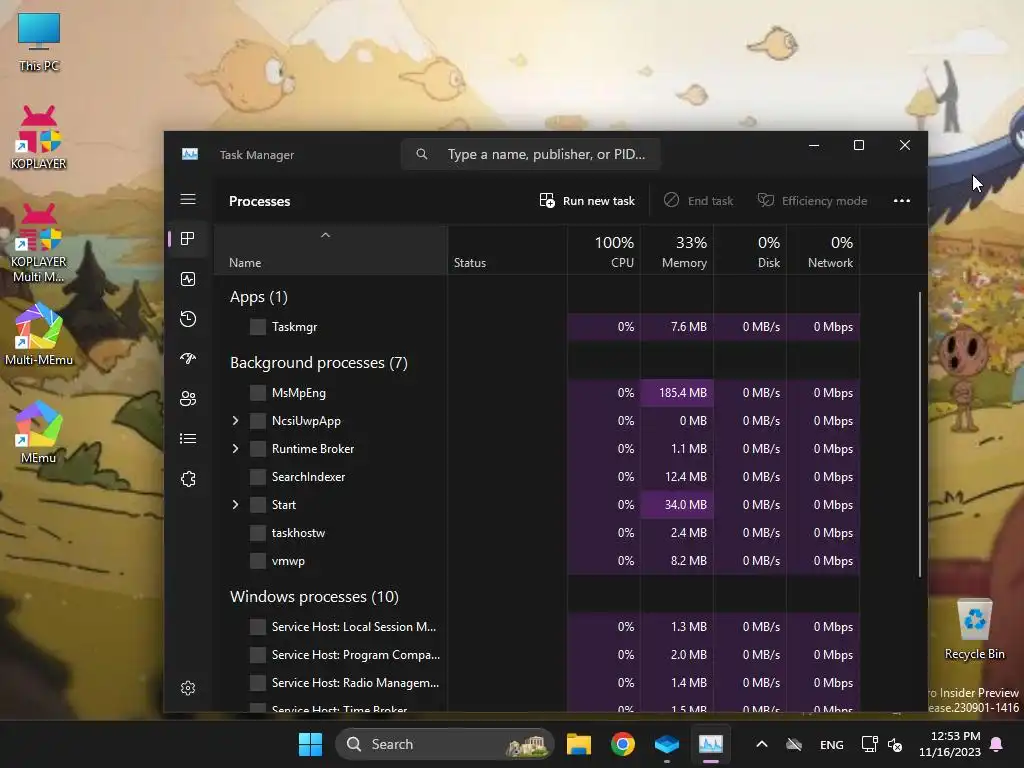The height and width of the screenshot is (768, 1024).
Task: Sort by the Name column header
Action: [330, 251]
